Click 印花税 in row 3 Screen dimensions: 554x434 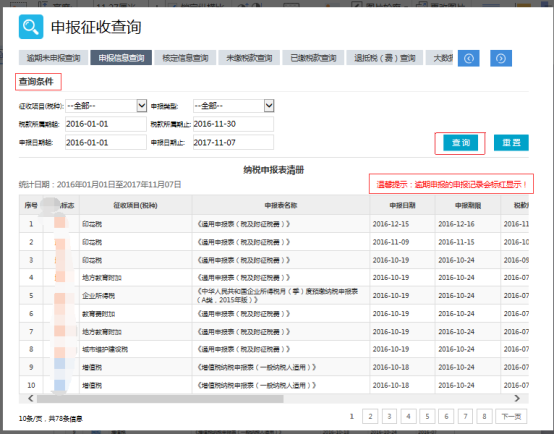[92, 260]
